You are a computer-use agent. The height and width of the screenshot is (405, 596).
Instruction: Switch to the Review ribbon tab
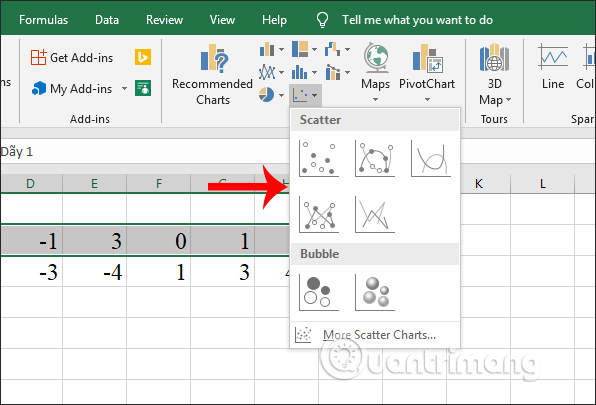coord(165,20)
